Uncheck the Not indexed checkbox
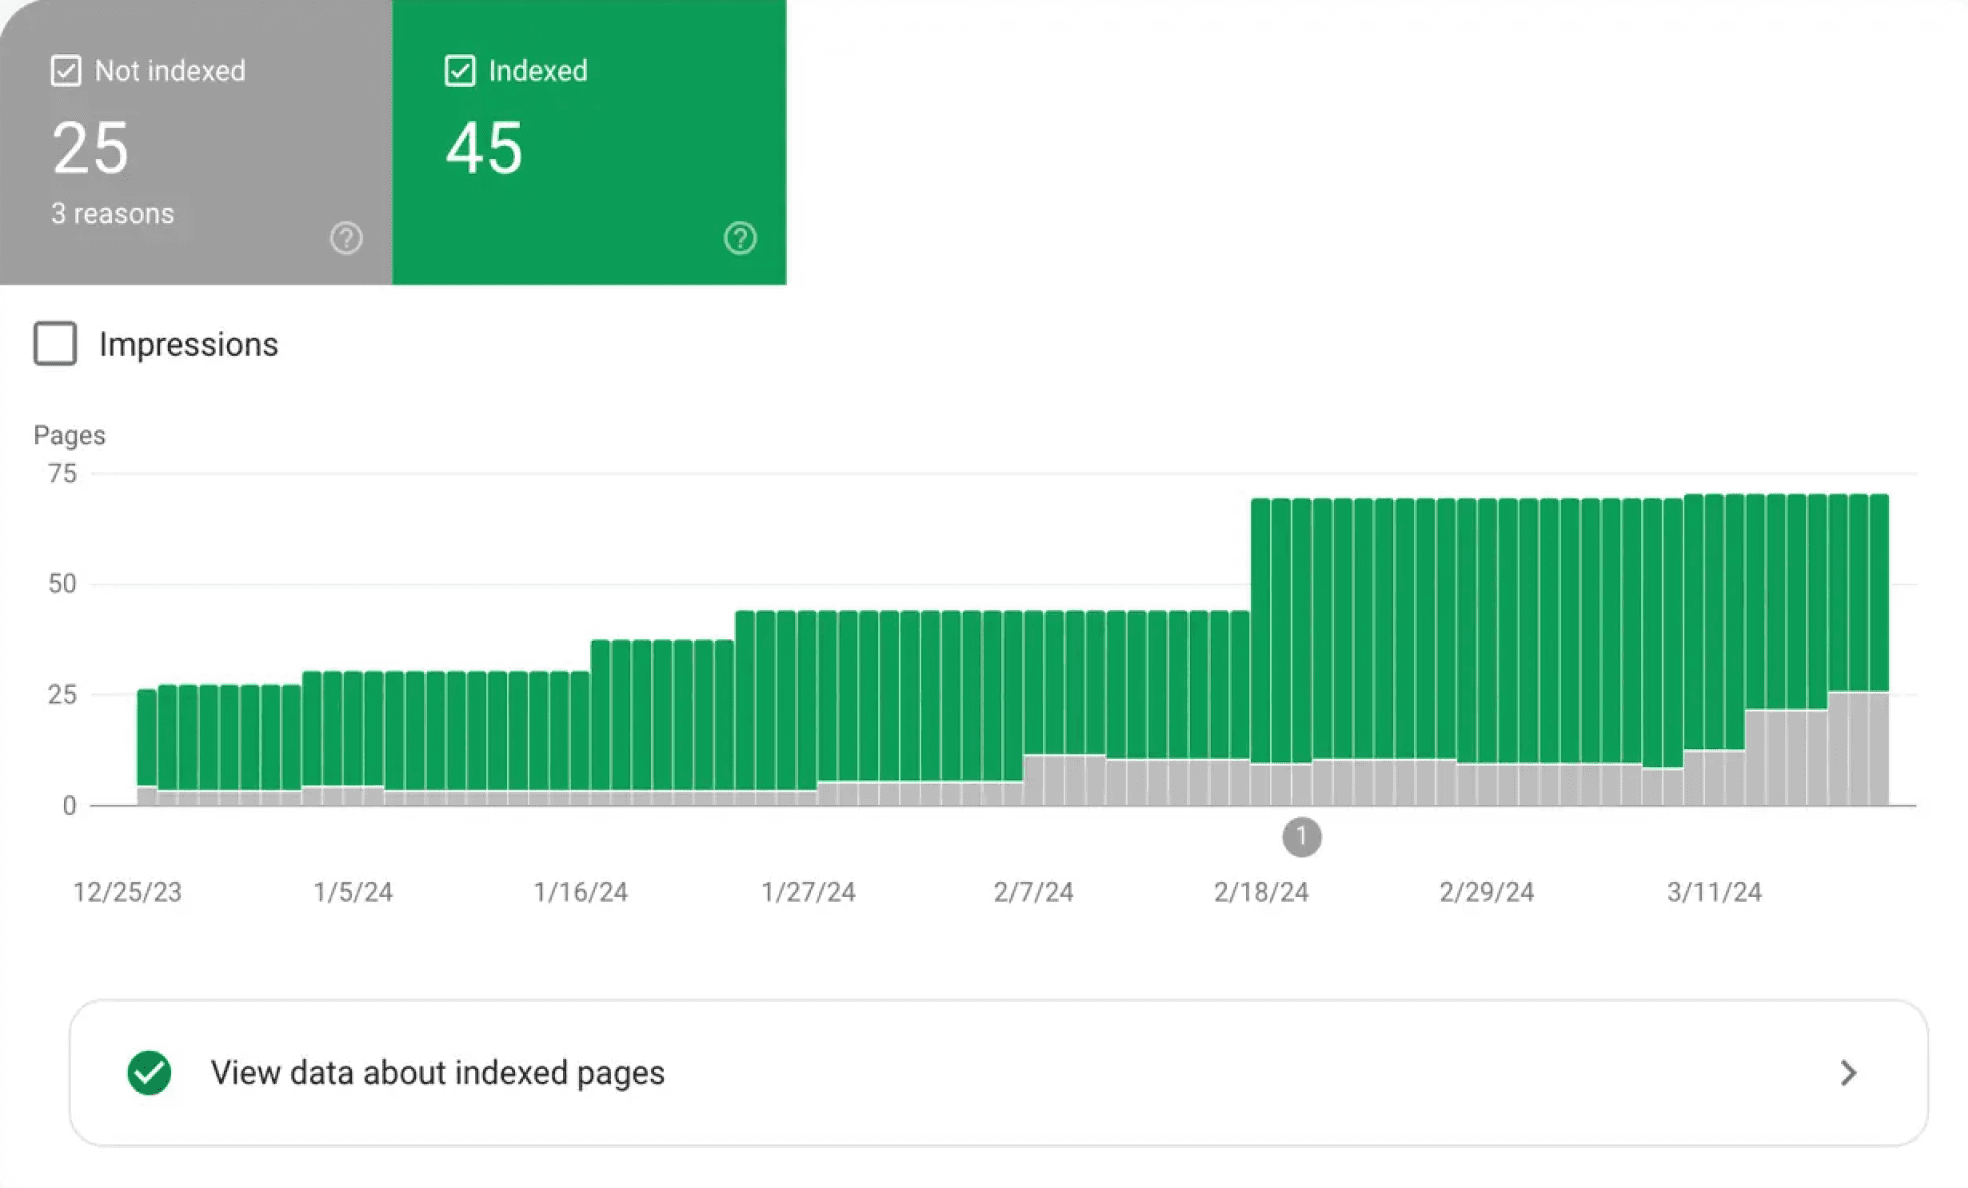This screenshot has height=1188, width=1968. coord(66,71)
